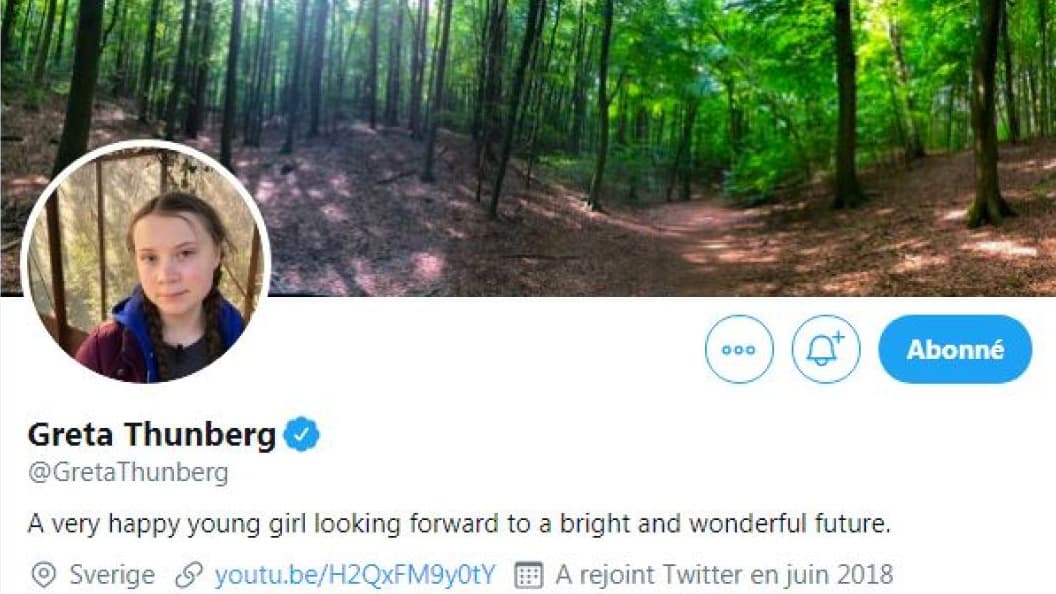1056x594 pixels.
Task: Click the bio starting 'A very happy'
Action: click(x=458, y=523)
